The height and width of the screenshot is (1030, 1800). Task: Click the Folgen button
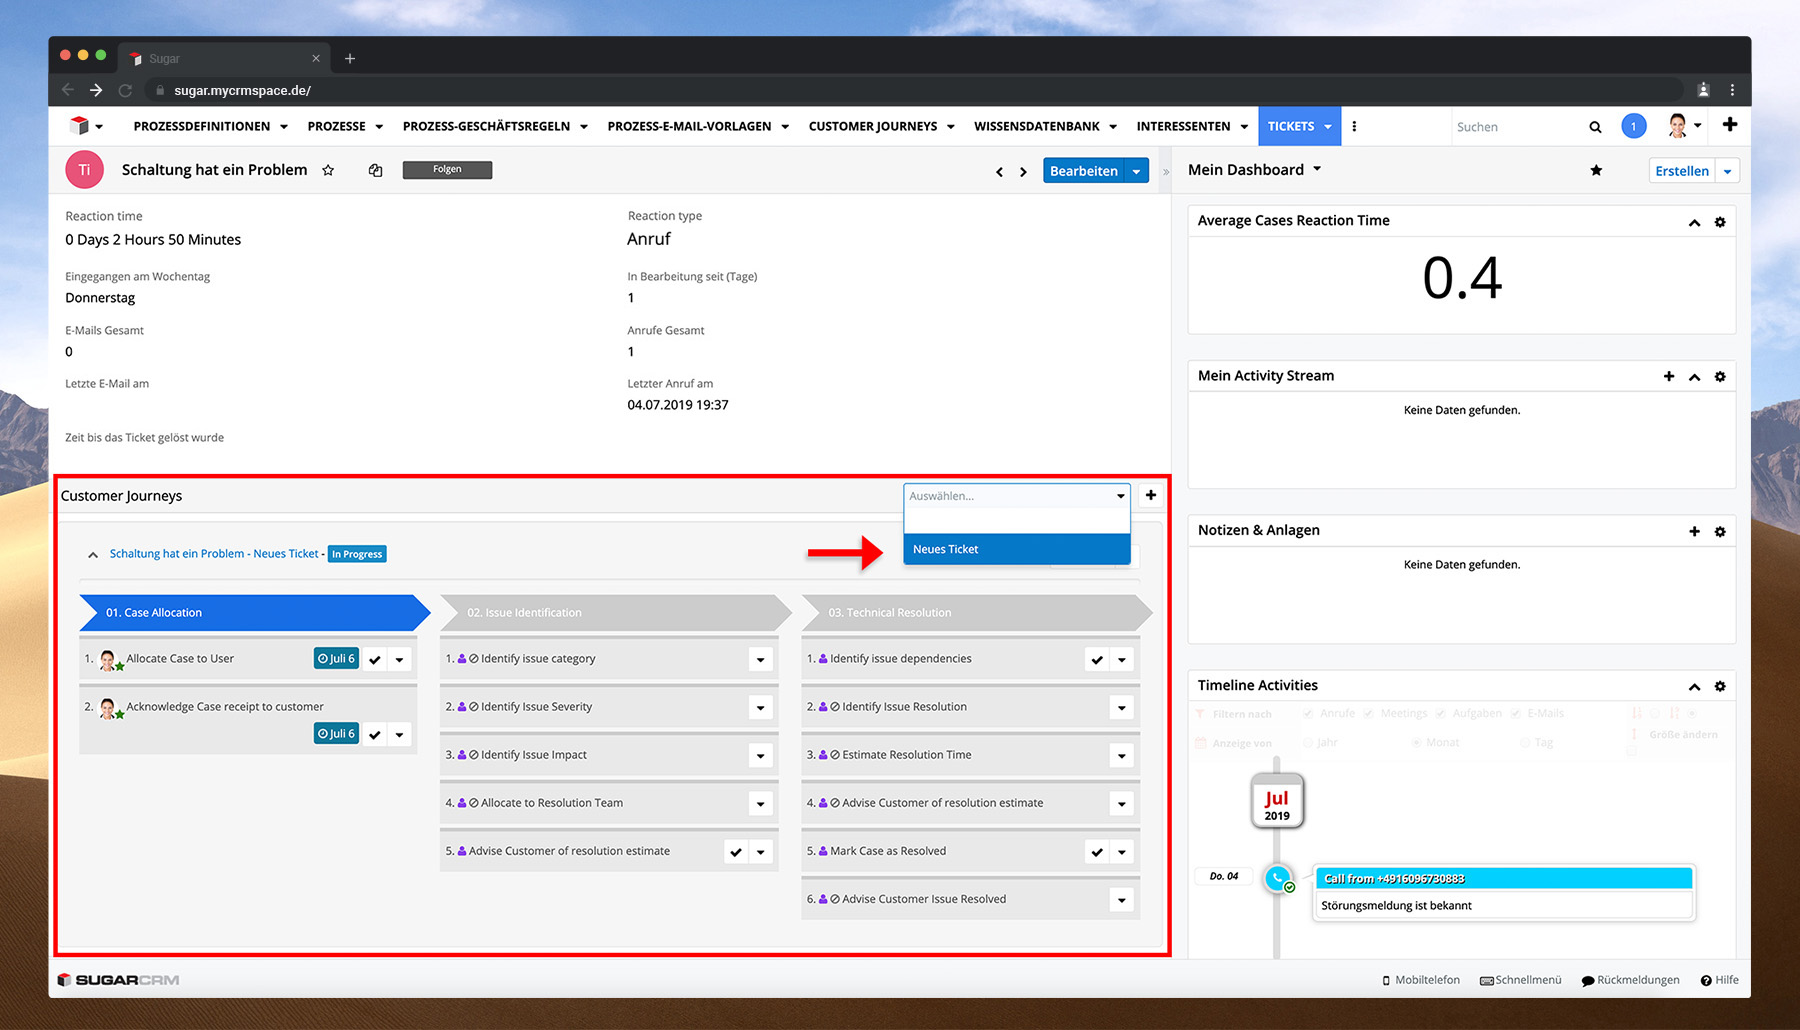click(447, 170)
